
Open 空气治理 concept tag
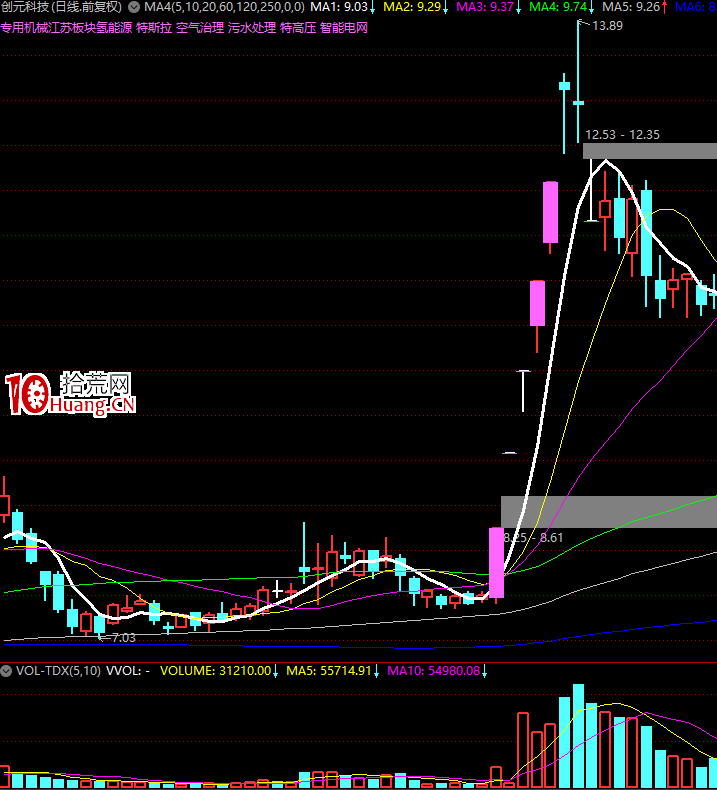200,28
